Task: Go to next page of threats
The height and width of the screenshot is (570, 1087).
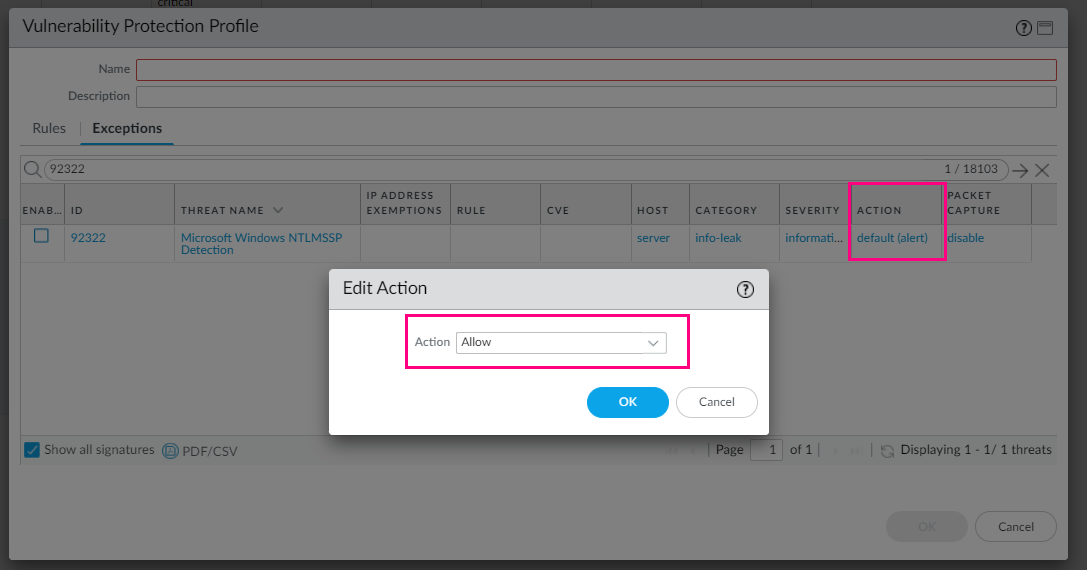Action: [x=835, y=451]
